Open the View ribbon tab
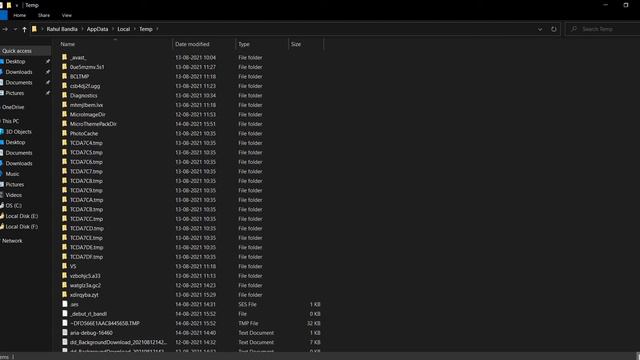This screenshot has width=640, height=360. tap(67, 15)
